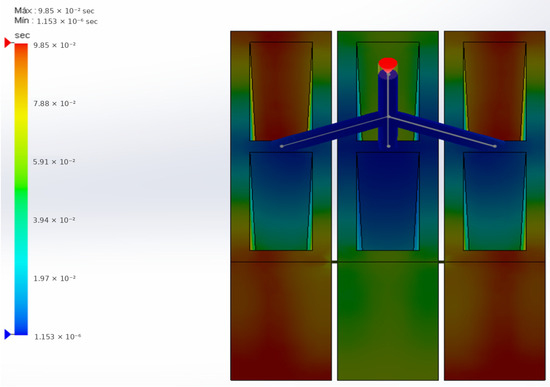Image resolution: width=550 pixels, height=387 pixels.
Task: Click the color legend gradient bar
Action: pos(21,189)
